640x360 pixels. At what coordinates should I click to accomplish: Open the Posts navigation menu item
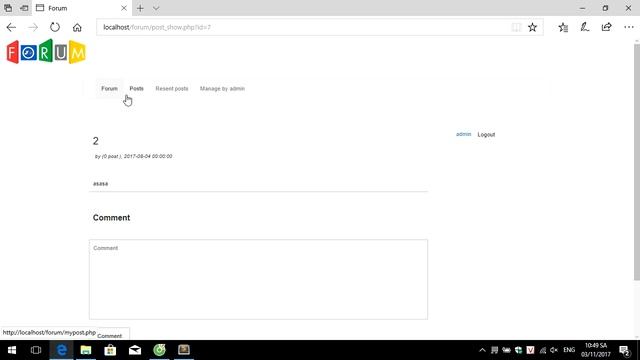136,89
